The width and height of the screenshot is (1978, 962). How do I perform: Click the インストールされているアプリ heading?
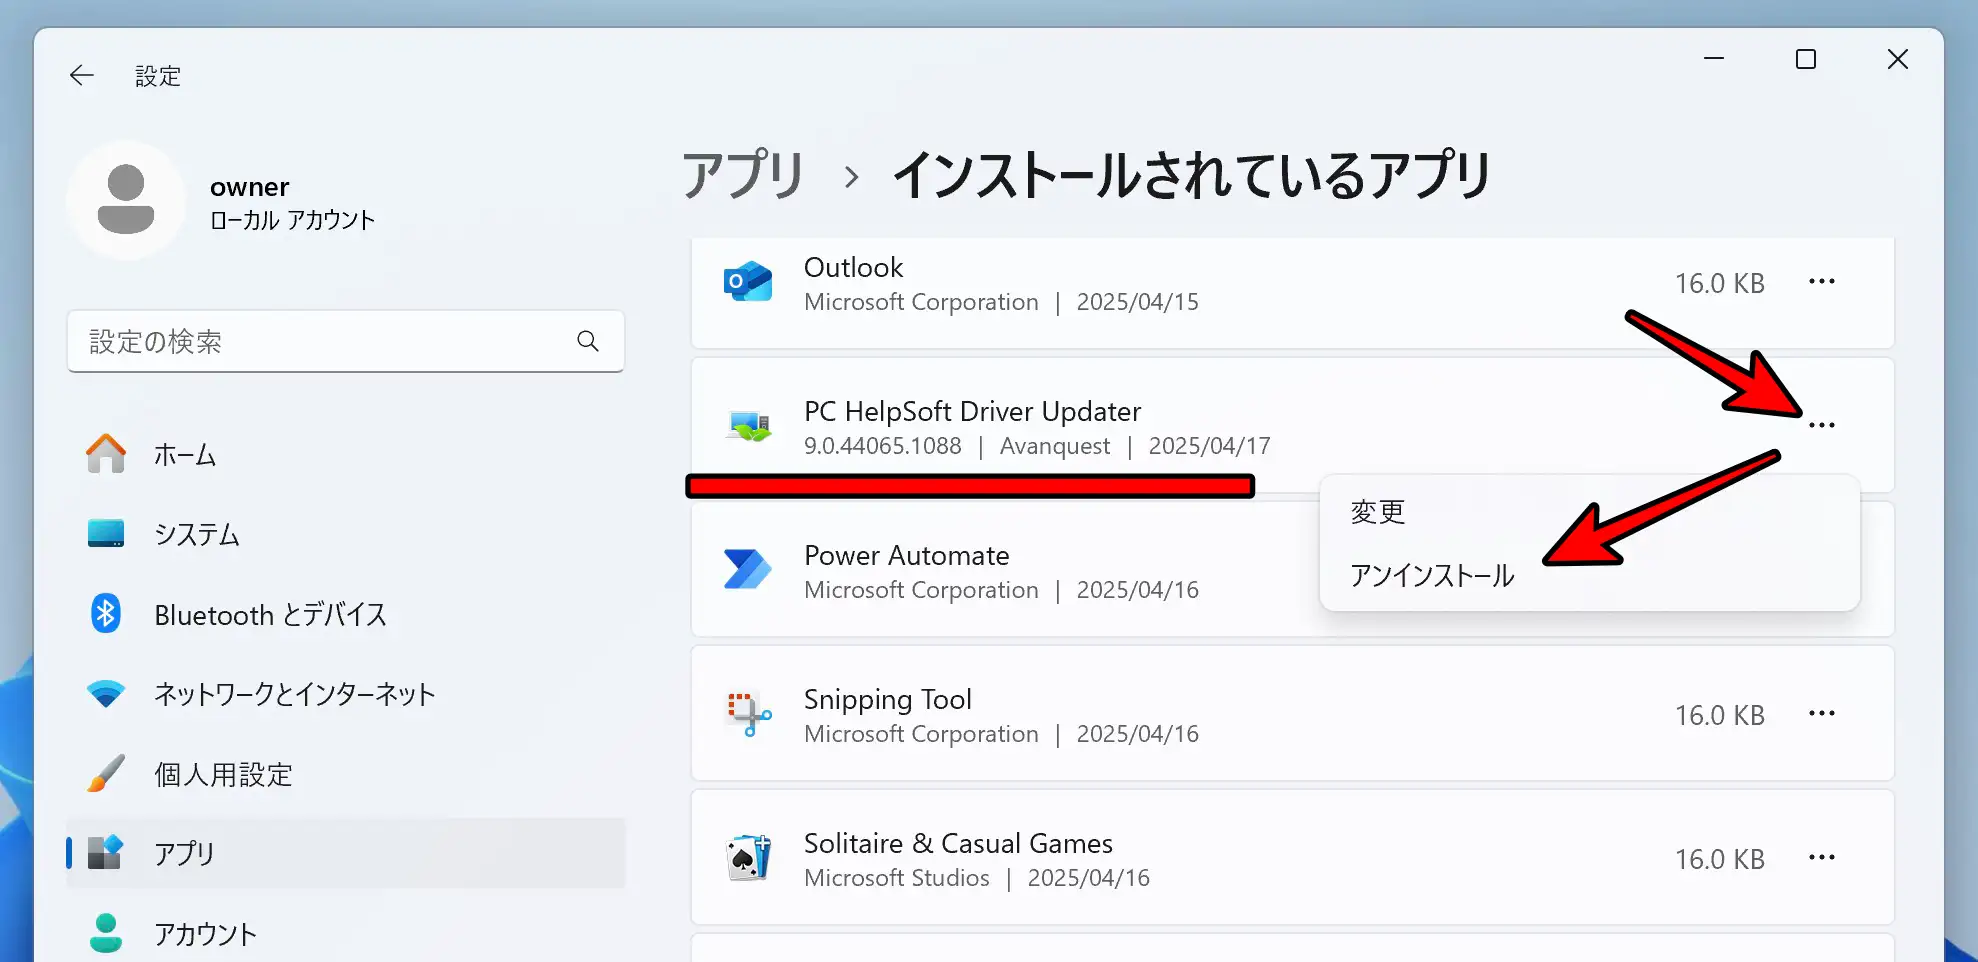click(1190, 176)
